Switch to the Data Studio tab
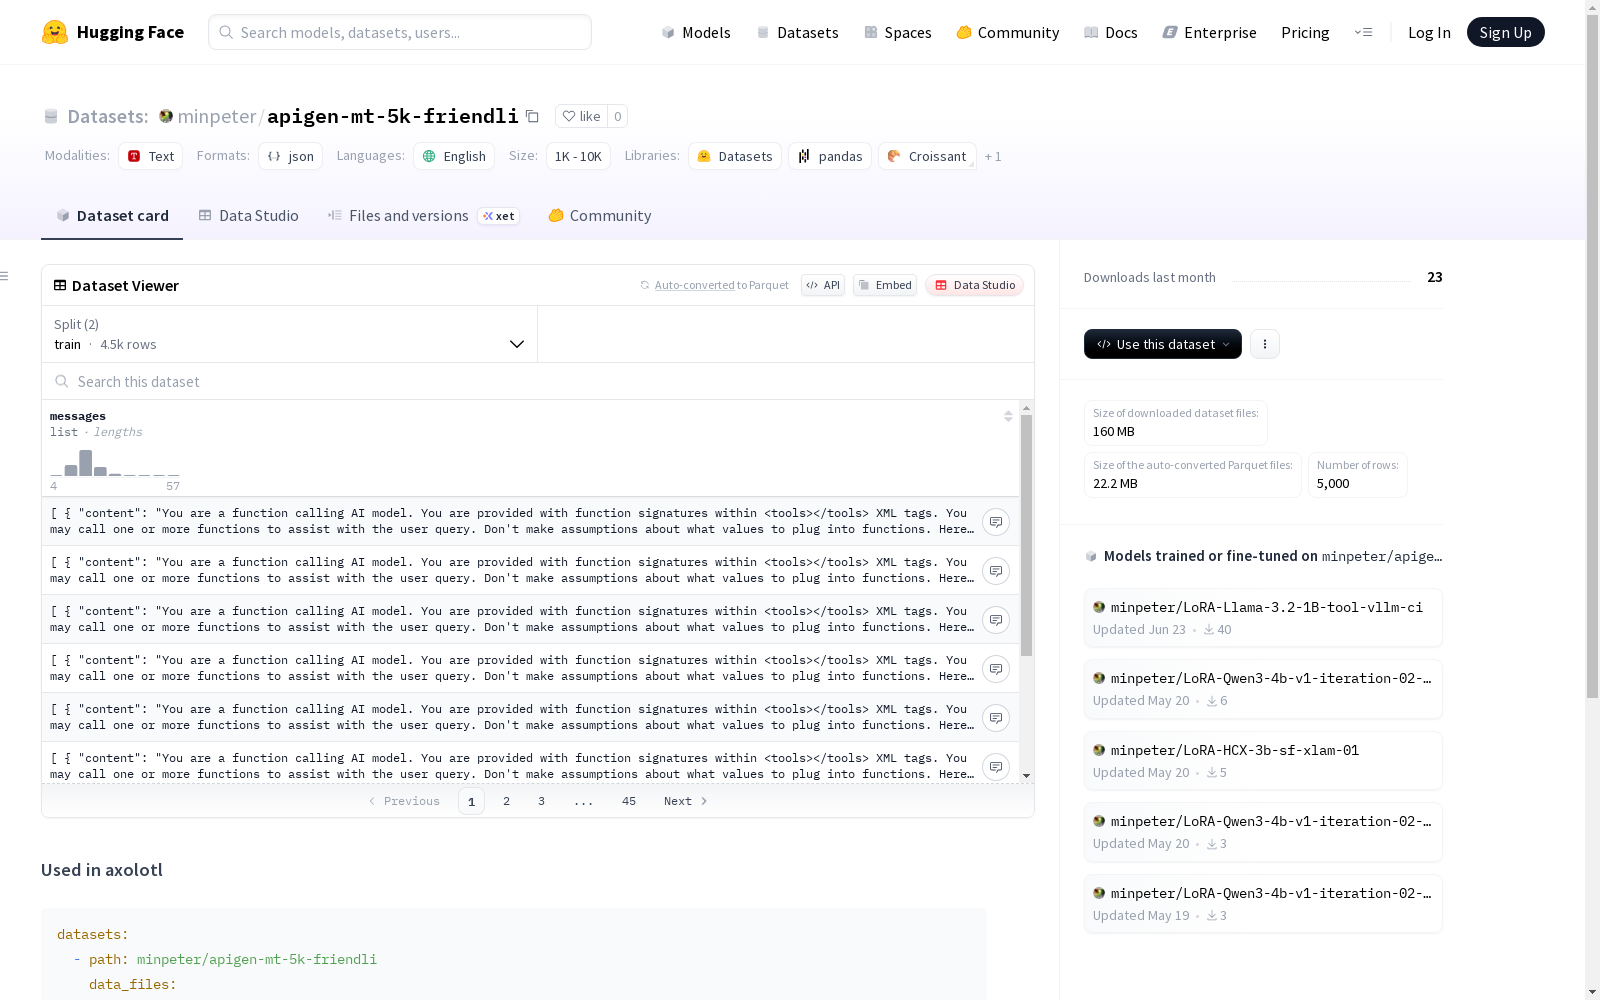Image resolution: width=1600 pixels, height=1000 pixels. coord(248,216)
